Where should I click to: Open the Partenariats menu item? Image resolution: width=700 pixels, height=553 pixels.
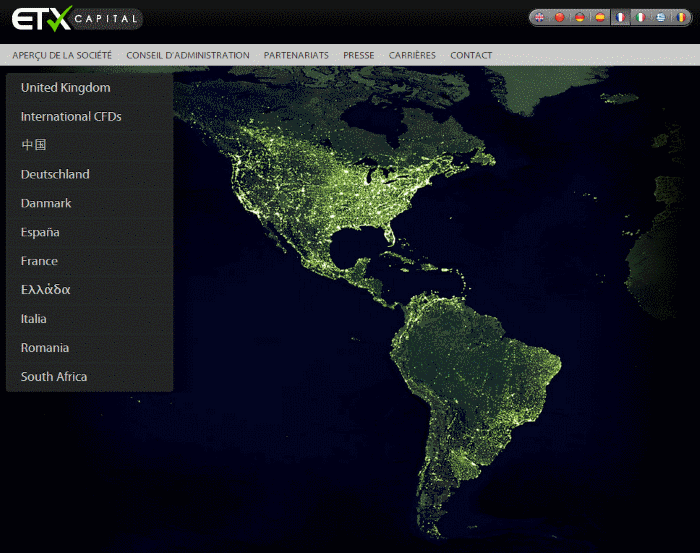pos(296,55)
